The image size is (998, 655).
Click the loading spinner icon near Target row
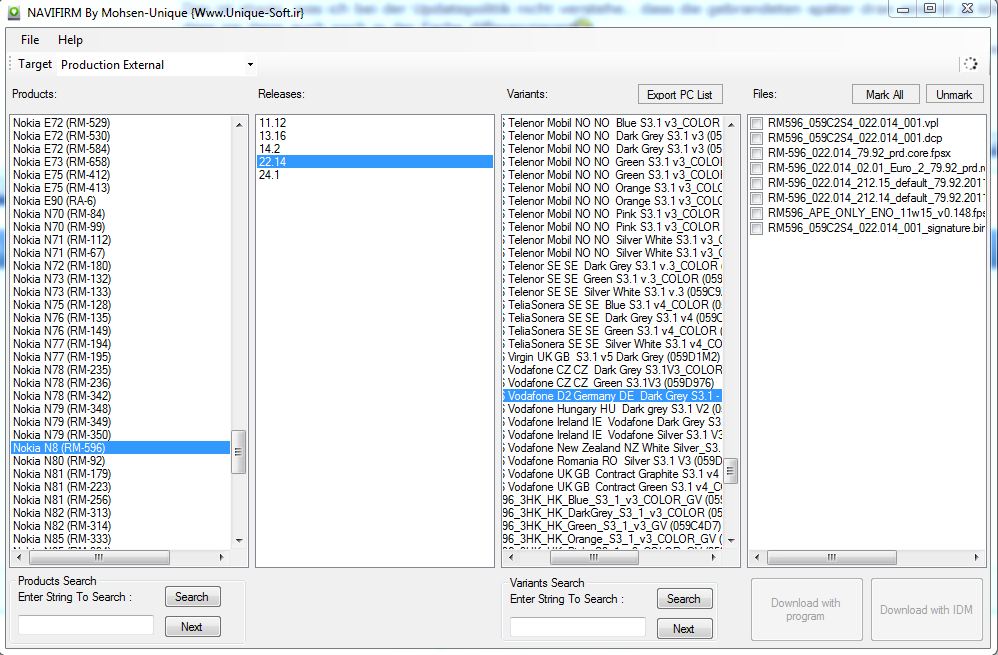(971, 64)
